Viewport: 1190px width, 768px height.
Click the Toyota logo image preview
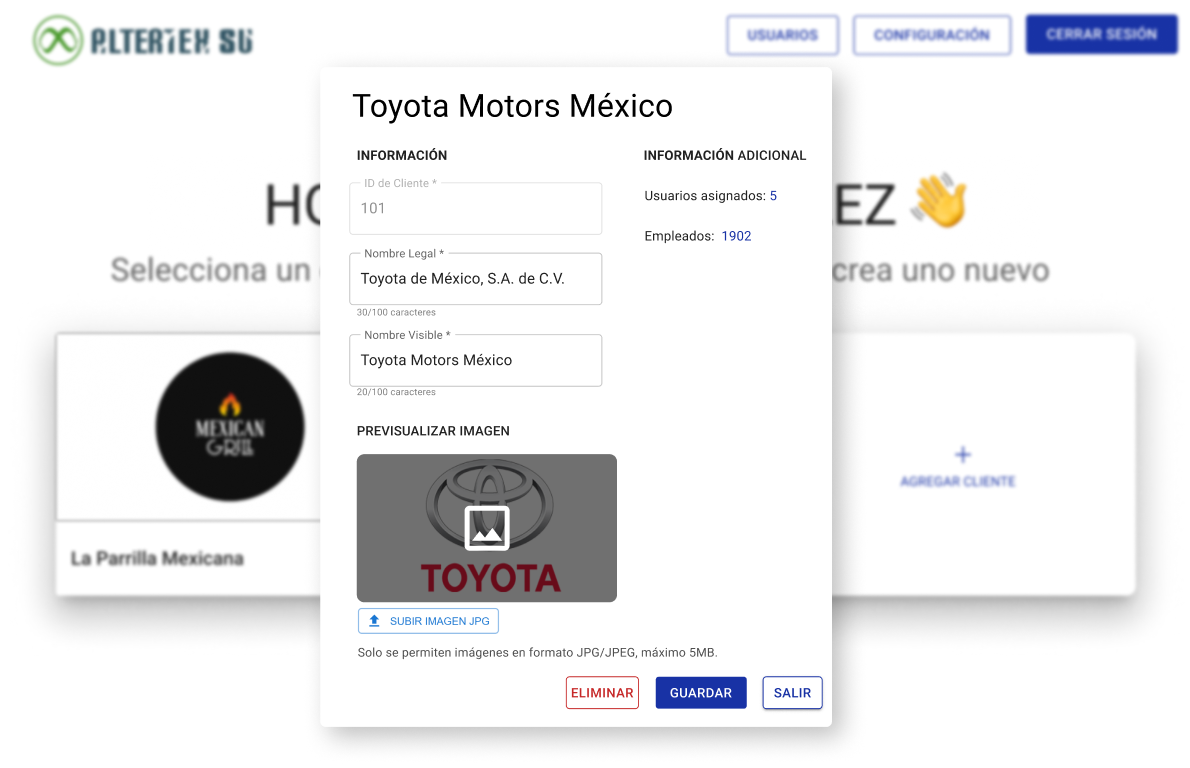pyautogui.click(x=486, y=528)
